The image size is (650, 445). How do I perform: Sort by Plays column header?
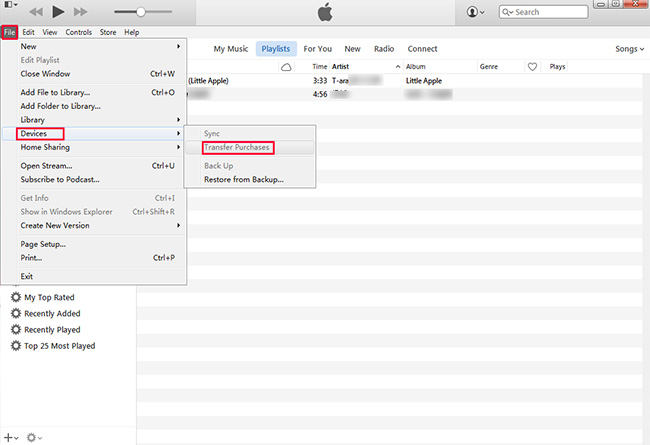tap(557, 66)
